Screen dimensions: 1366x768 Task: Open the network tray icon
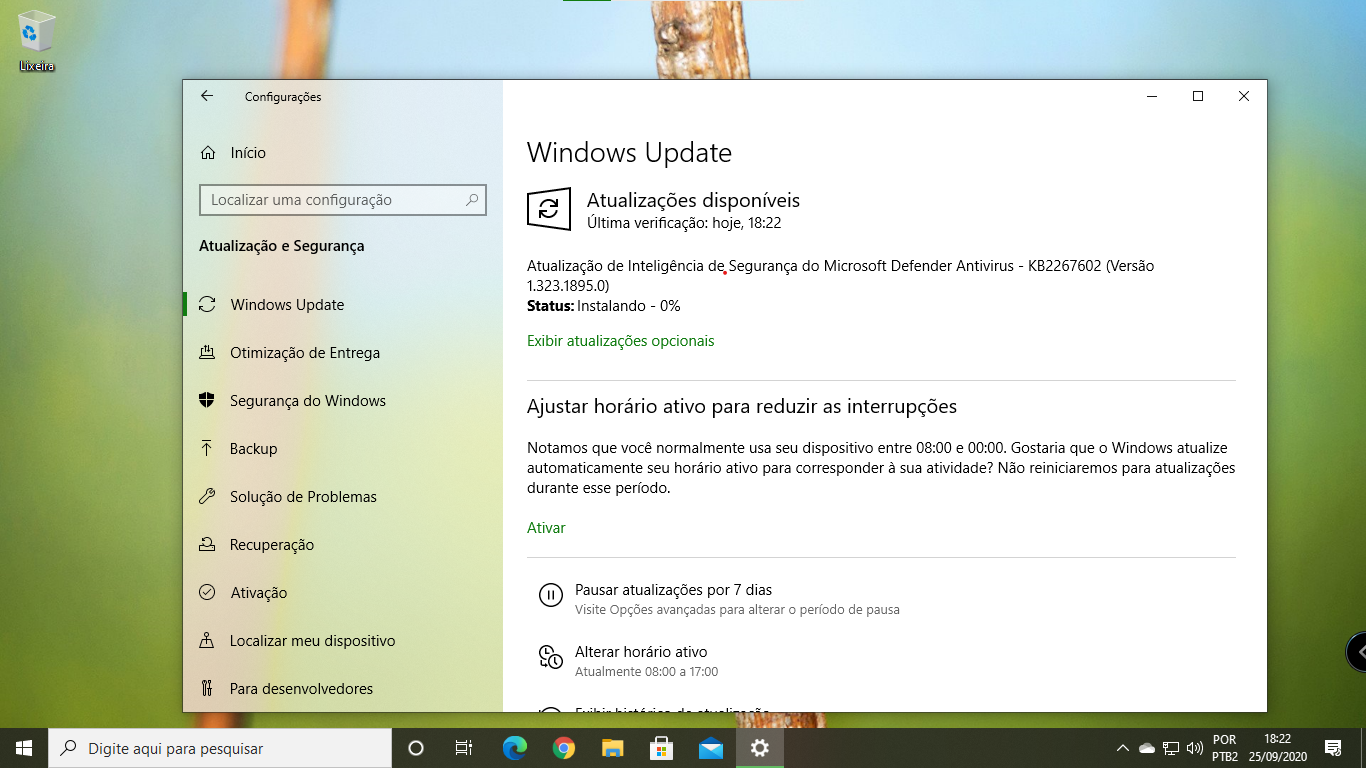(x=1171, y=748)
